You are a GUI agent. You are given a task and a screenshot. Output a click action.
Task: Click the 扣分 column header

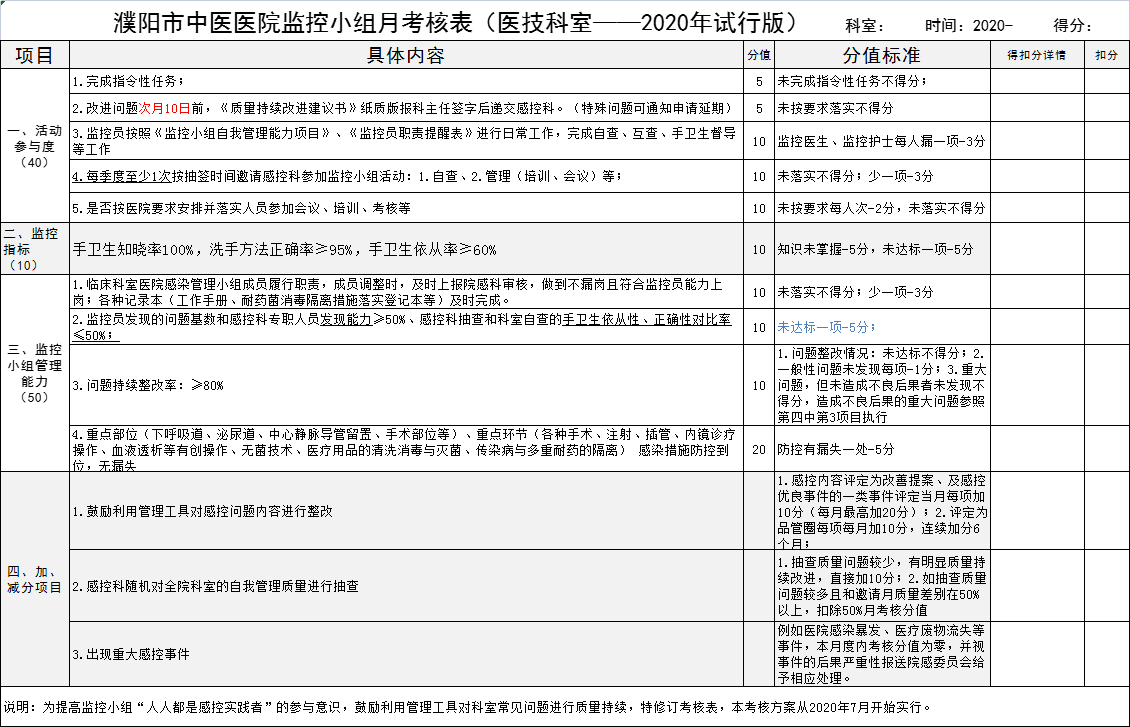click(1106, 55)
